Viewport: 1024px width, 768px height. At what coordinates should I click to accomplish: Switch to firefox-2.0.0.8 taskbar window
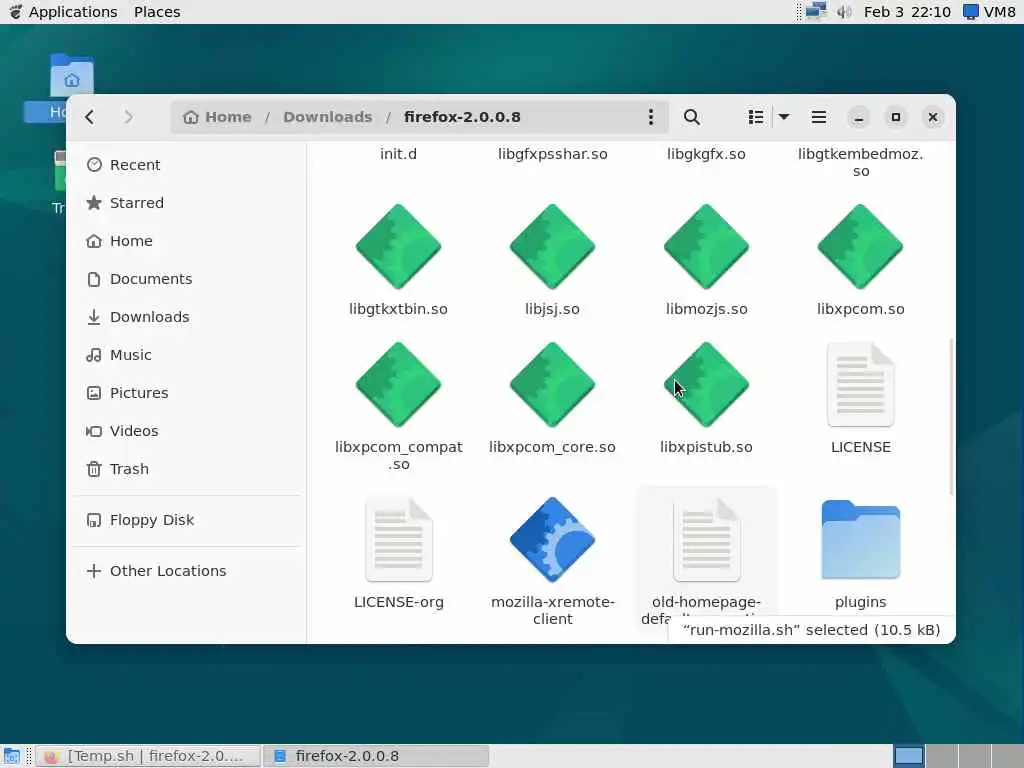[376, 756]
